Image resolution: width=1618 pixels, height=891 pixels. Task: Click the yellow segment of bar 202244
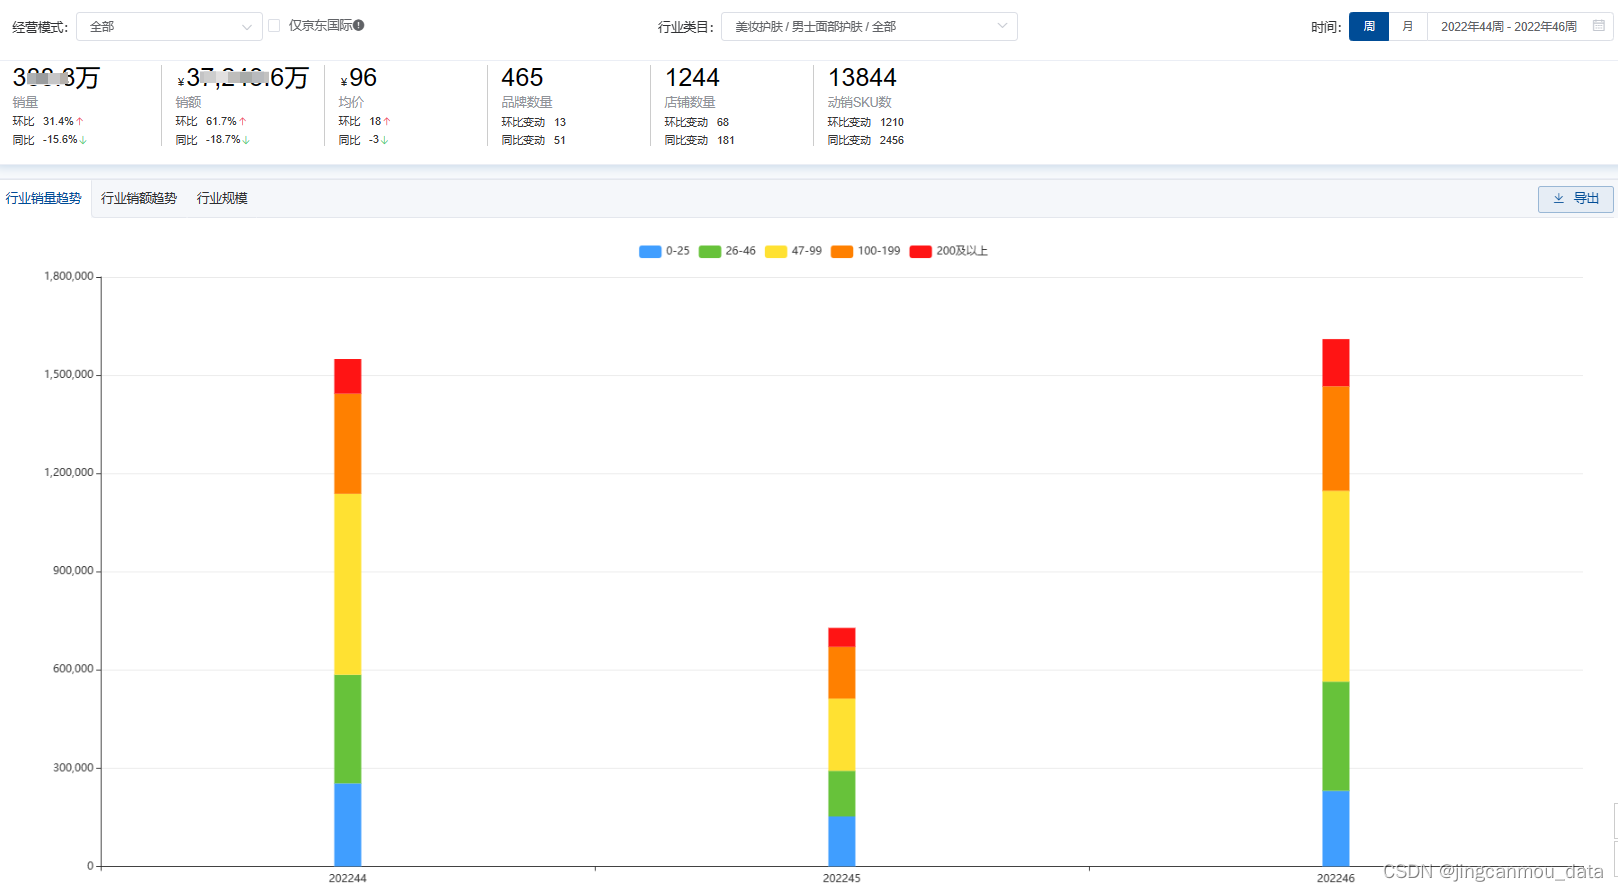tap(348, 584)
